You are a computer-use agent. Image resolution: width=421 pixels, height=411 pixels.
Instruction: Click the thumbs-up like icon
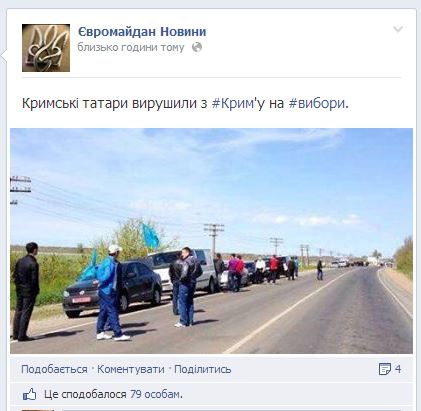(x=30, y=394)
